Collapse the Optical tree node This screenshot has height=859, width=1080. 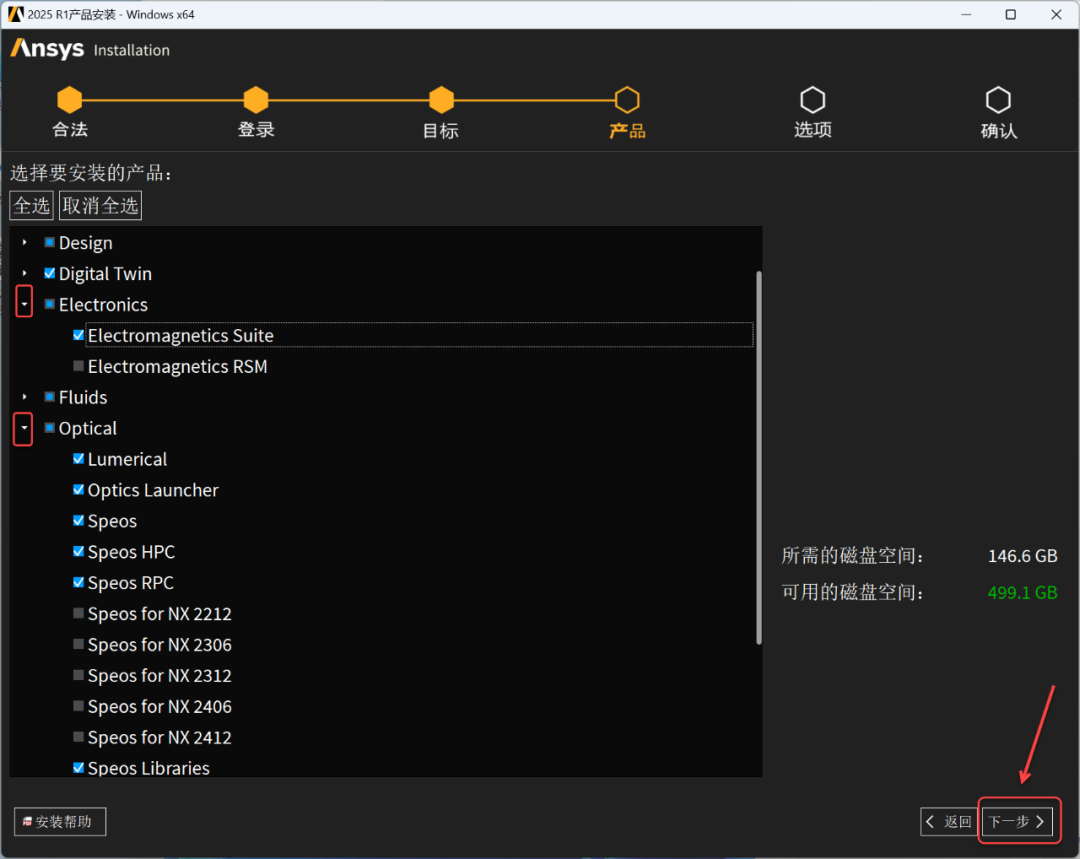coord(24,428)
